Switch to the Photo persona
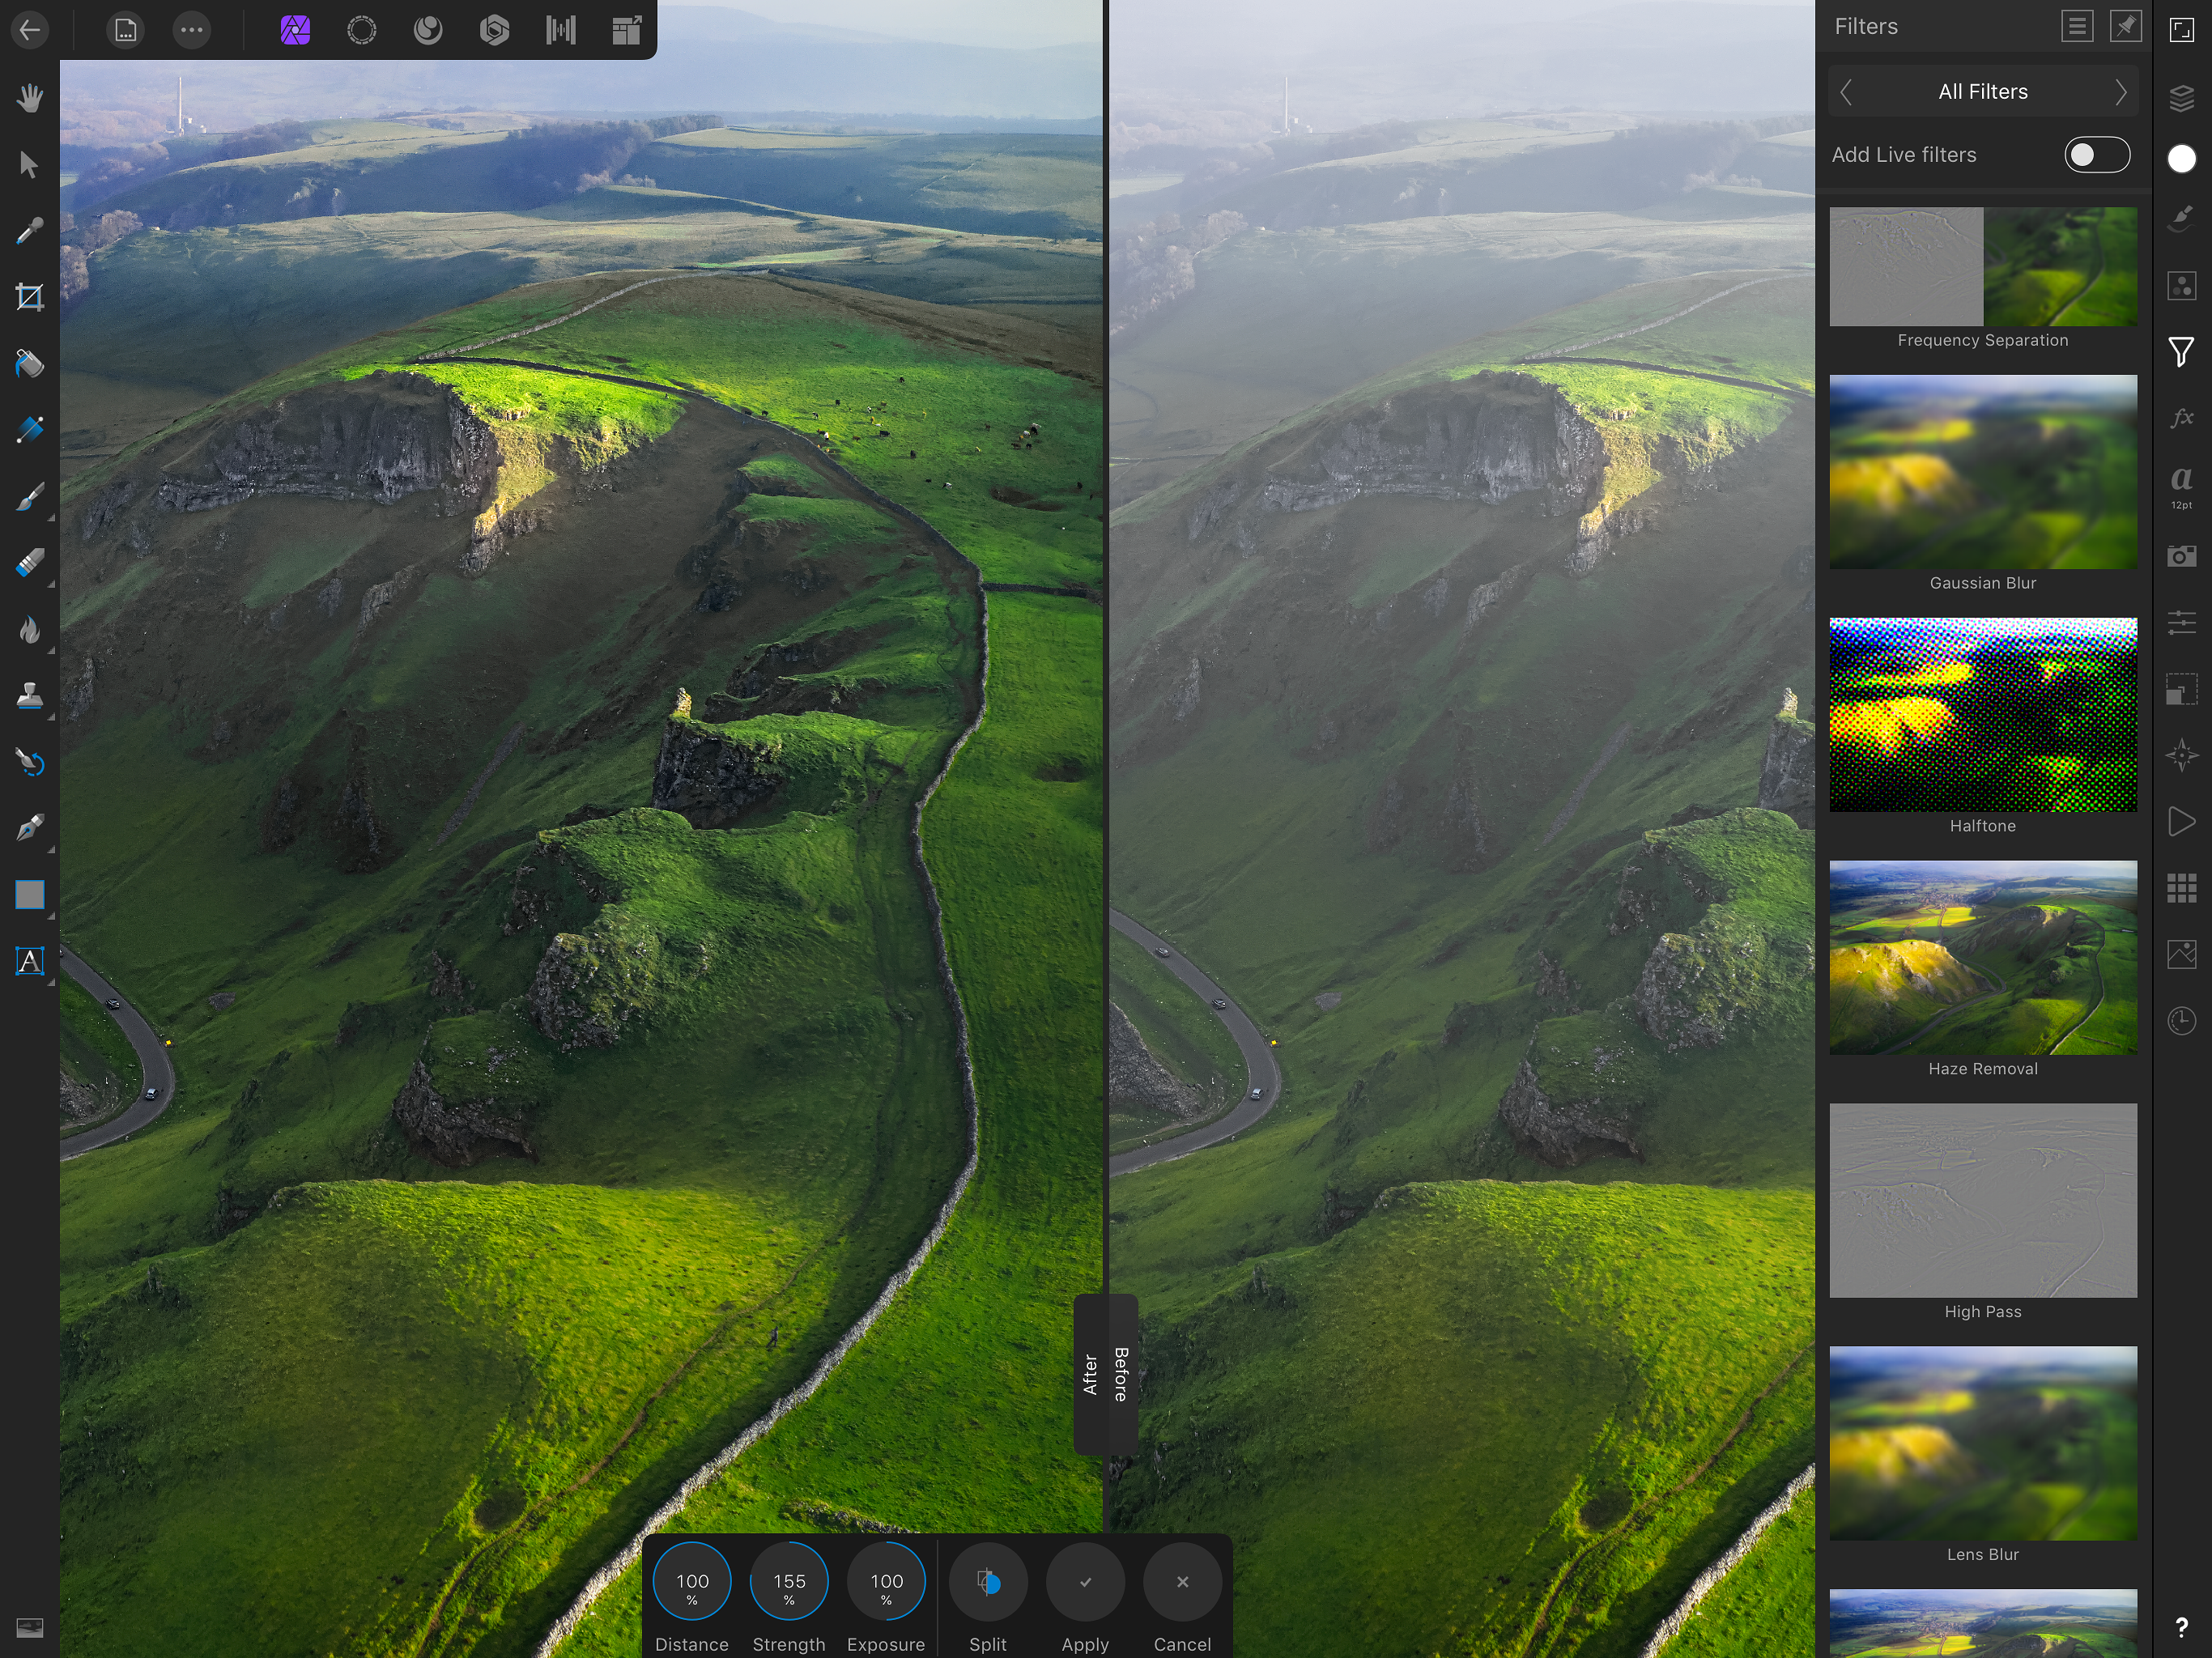 pos(295,30)
